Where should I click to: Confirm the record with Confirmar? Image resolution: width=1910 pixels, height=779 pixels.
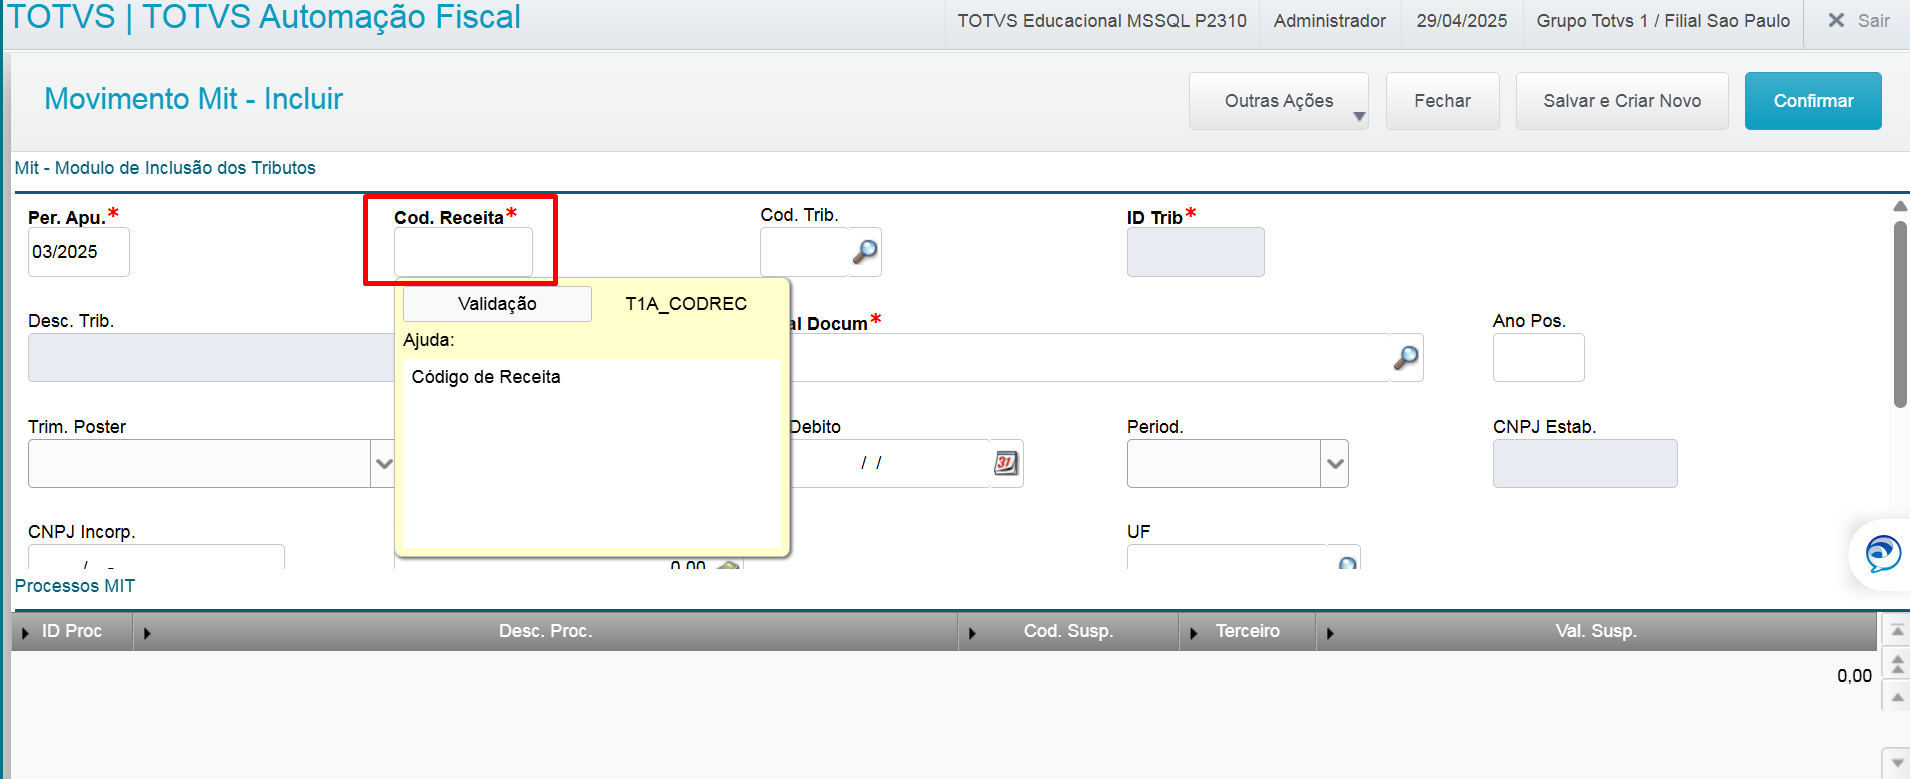click(1813, 101)
